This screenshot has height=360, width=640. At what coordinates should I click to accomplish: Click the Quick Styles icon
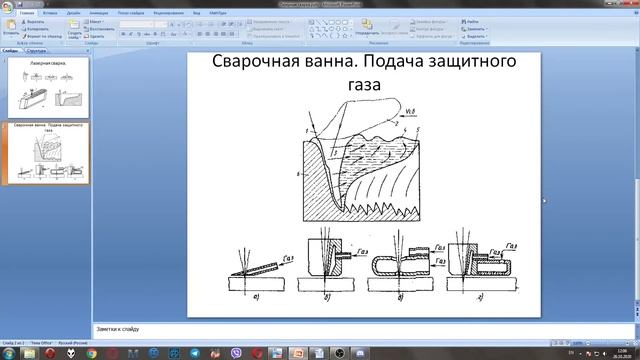394,28
